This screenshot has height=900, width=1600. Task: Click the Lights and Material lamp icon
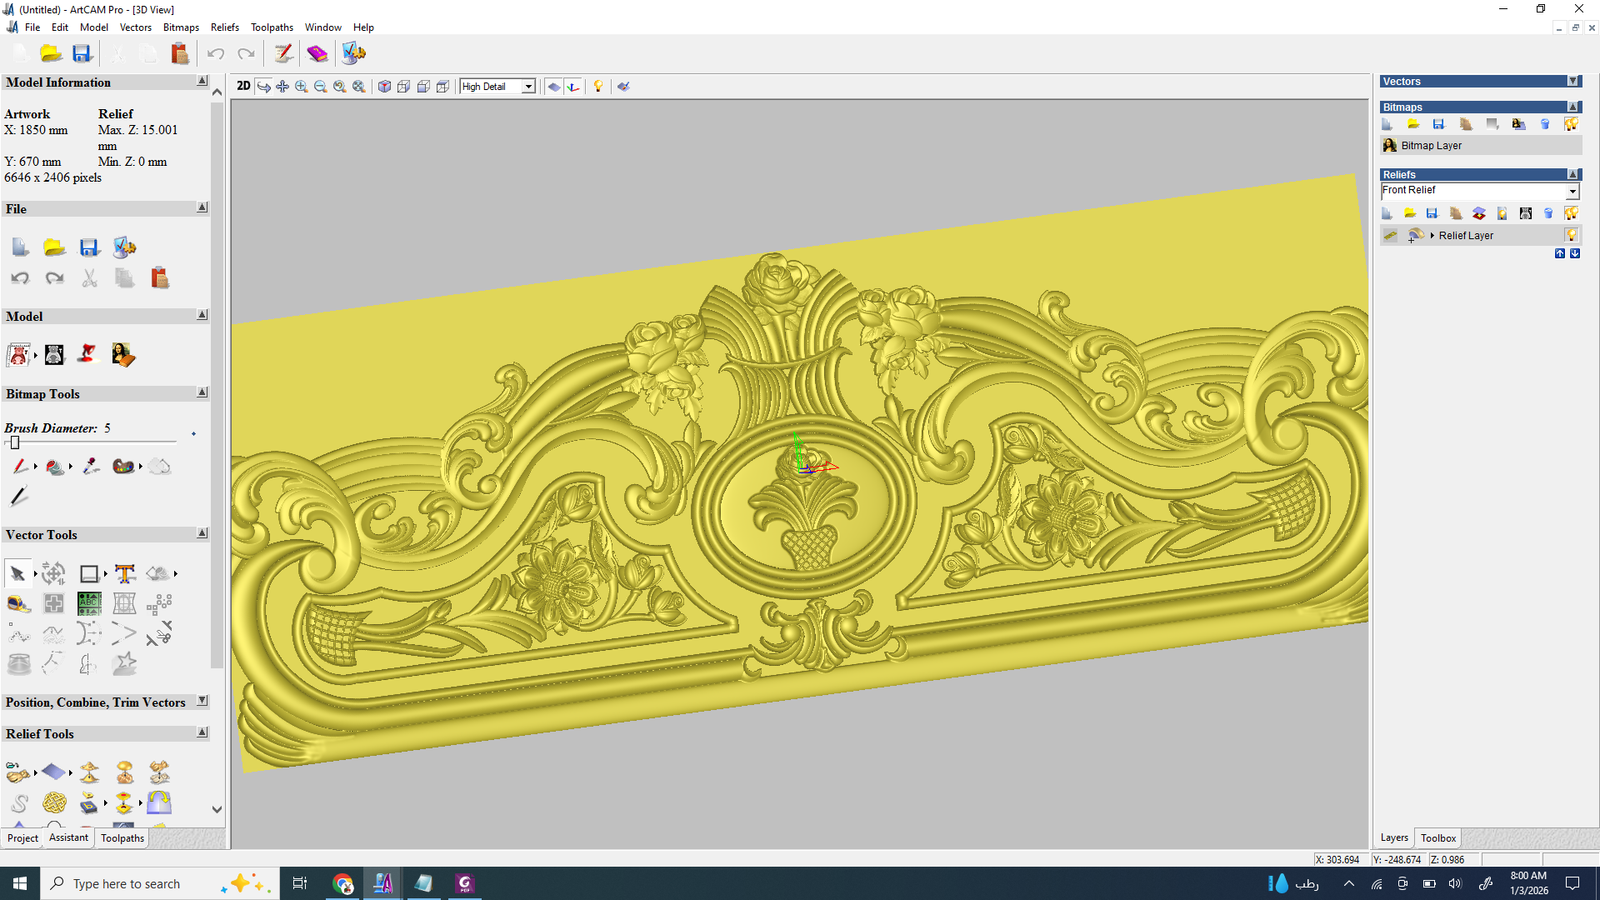coord(598,87)
